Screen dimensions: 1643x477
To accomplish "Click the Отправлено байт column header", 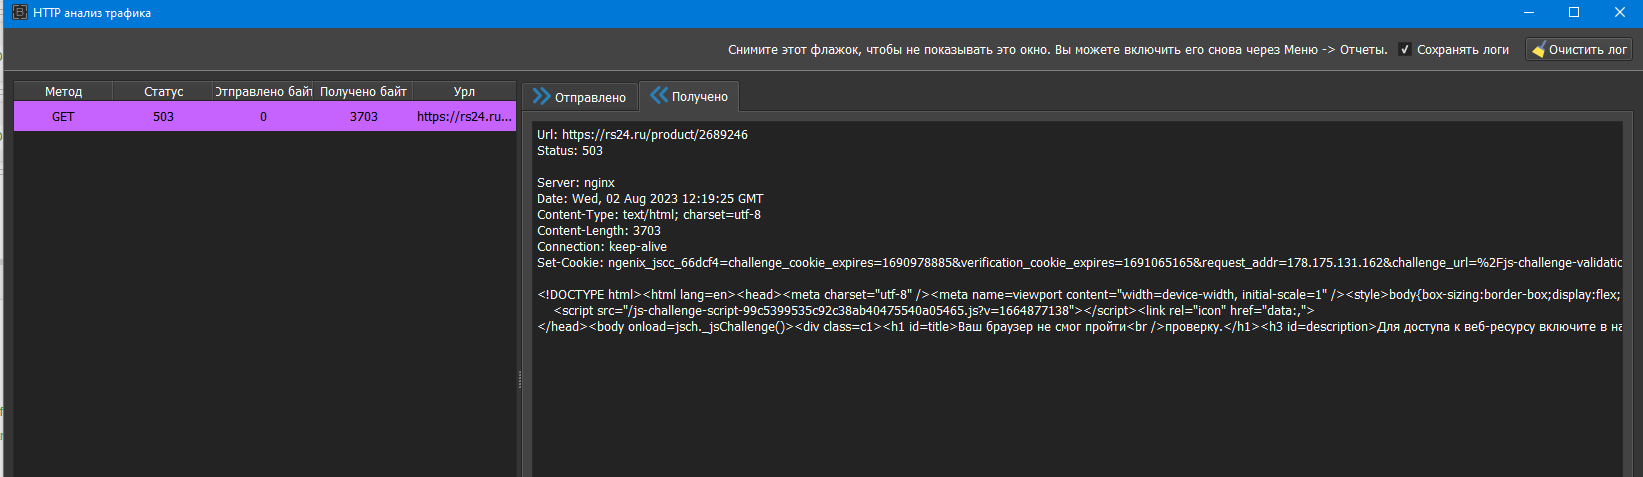I will click(x=263, y=91).
